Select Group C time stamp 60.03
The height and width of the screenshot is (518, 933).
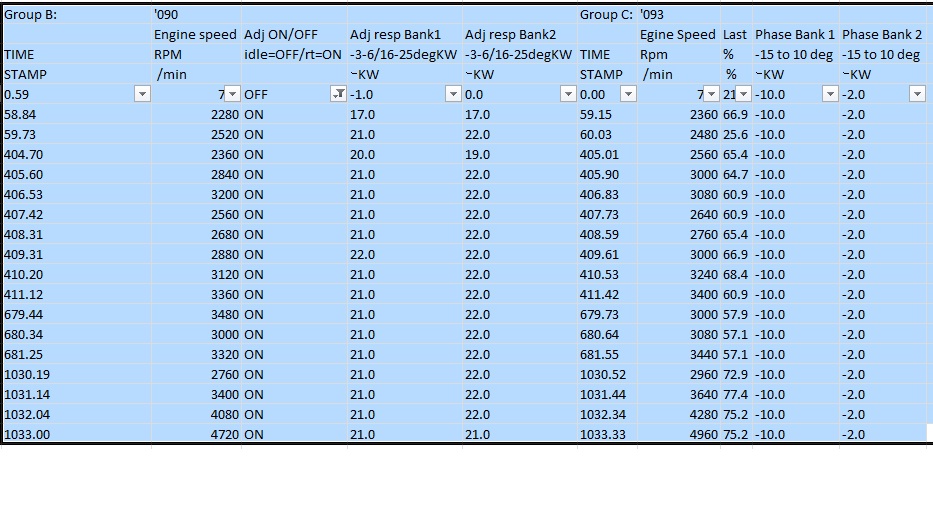click(608, 134)
